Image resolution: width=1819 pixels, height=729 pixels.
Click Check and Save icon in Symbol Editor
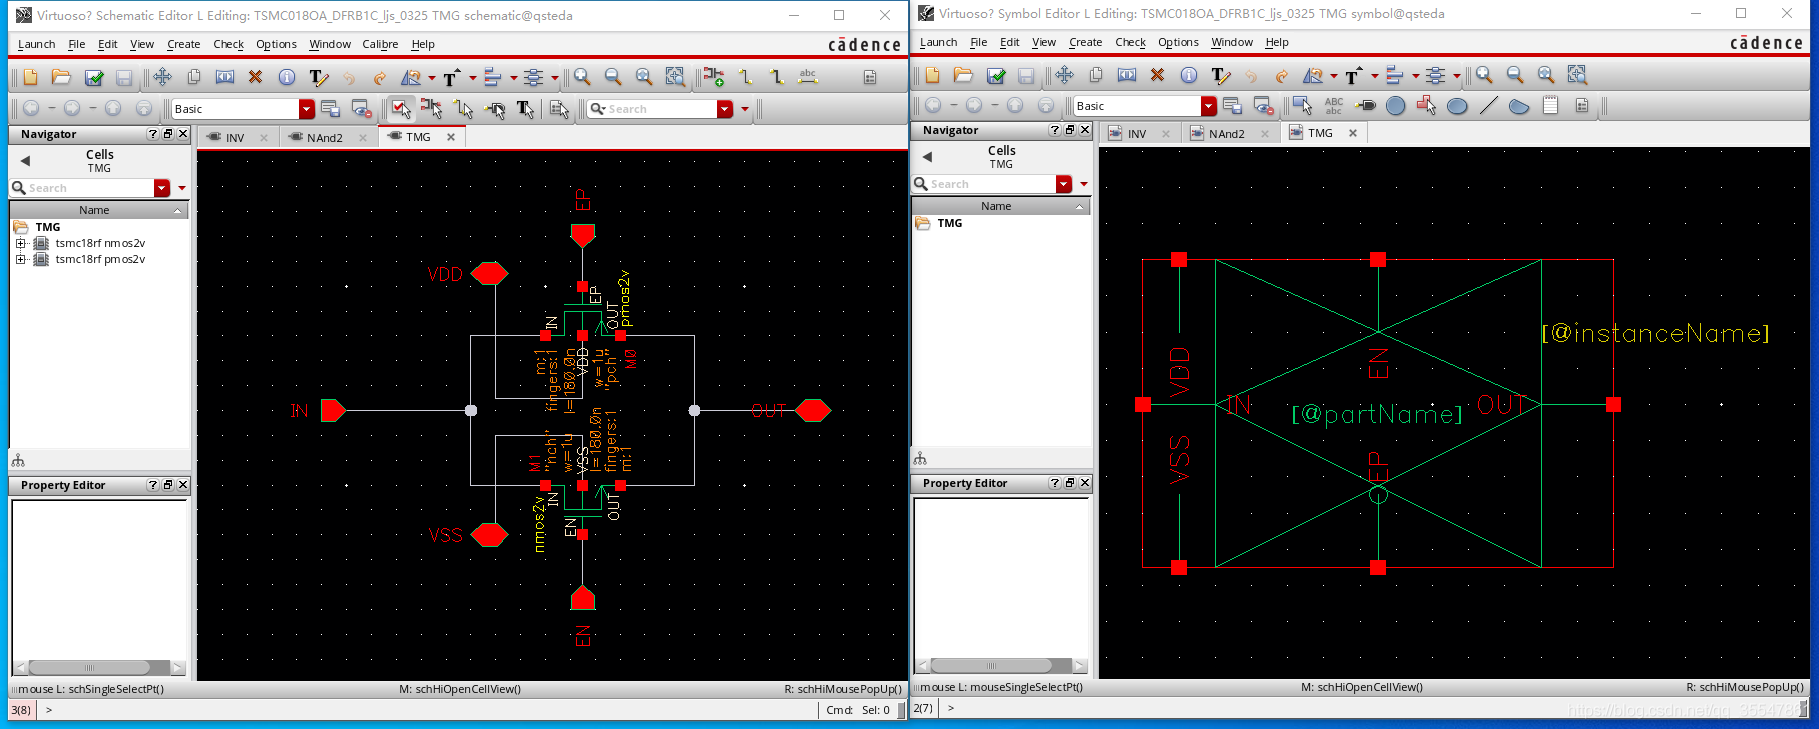click(996, 75)
